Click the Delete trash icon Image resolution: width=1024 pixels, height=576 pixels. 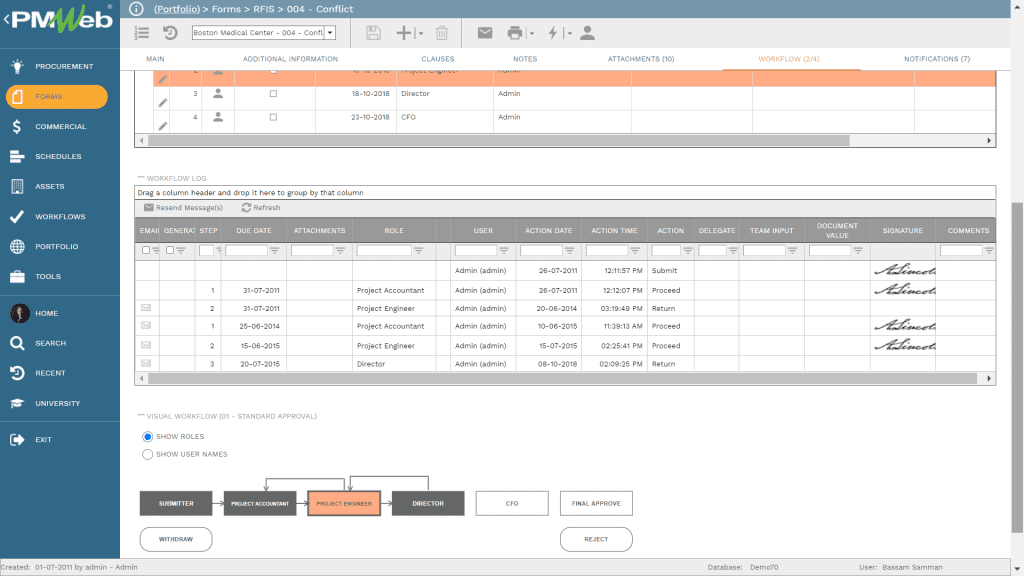point(442,33)
